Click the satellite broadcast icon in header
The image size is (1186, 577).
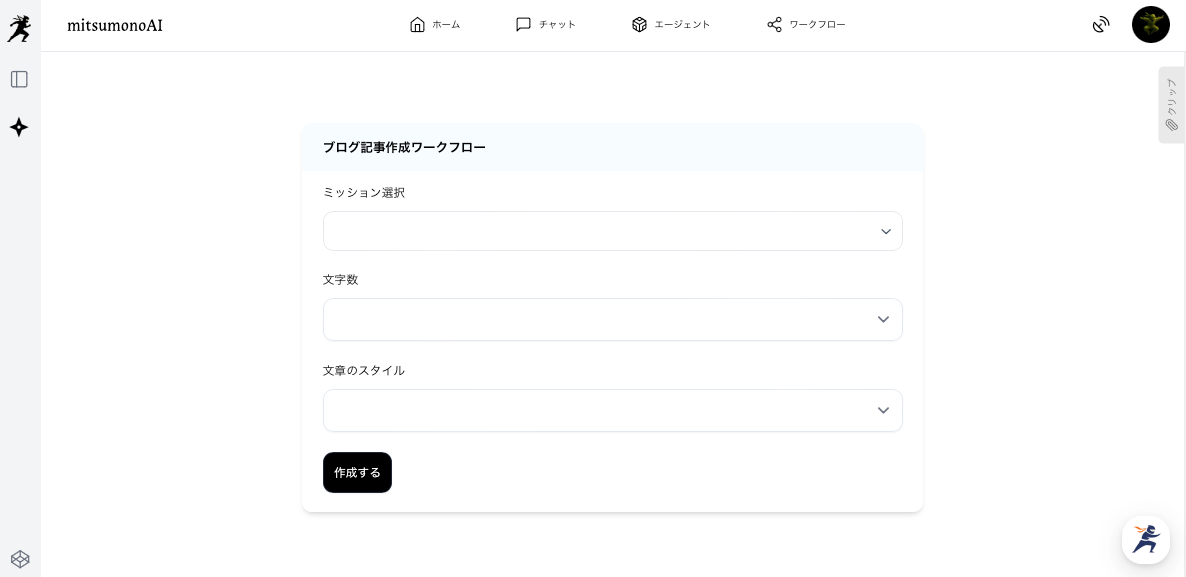(1101, 25)
